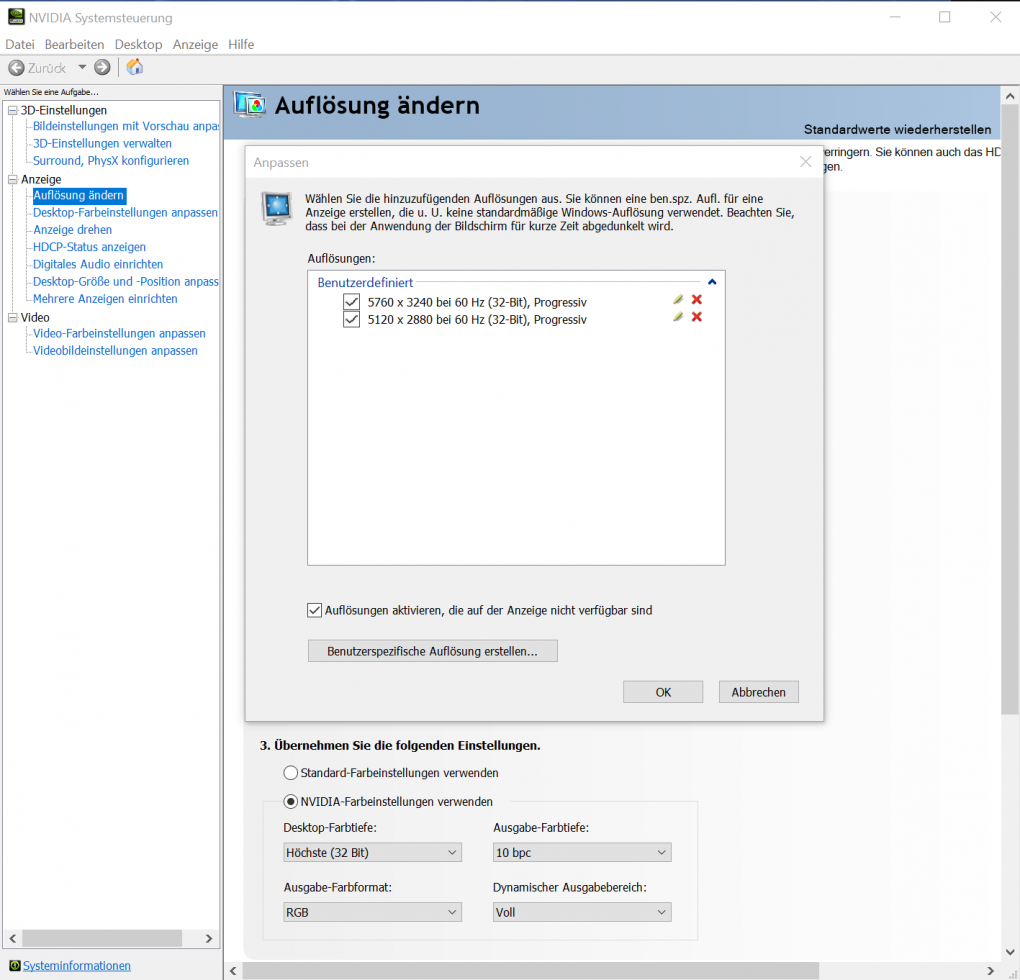The width and height of the screenshot is (1020, 980).
Task: Select the 5120 x 2880 bei 60 Hz row text
Action: click(x=477, y=319)
